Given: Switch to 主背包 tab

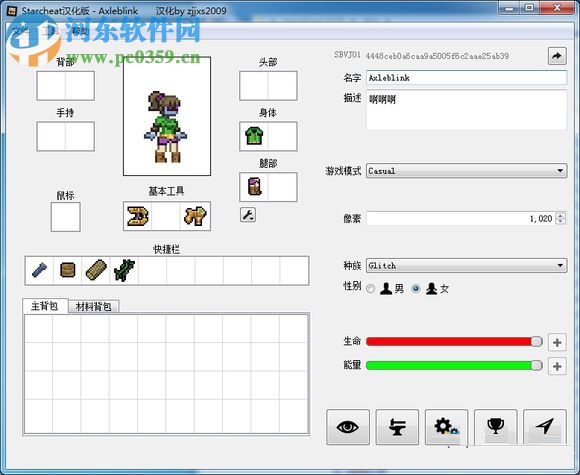Looking at the screenshot, I should [x=45, y=306].
